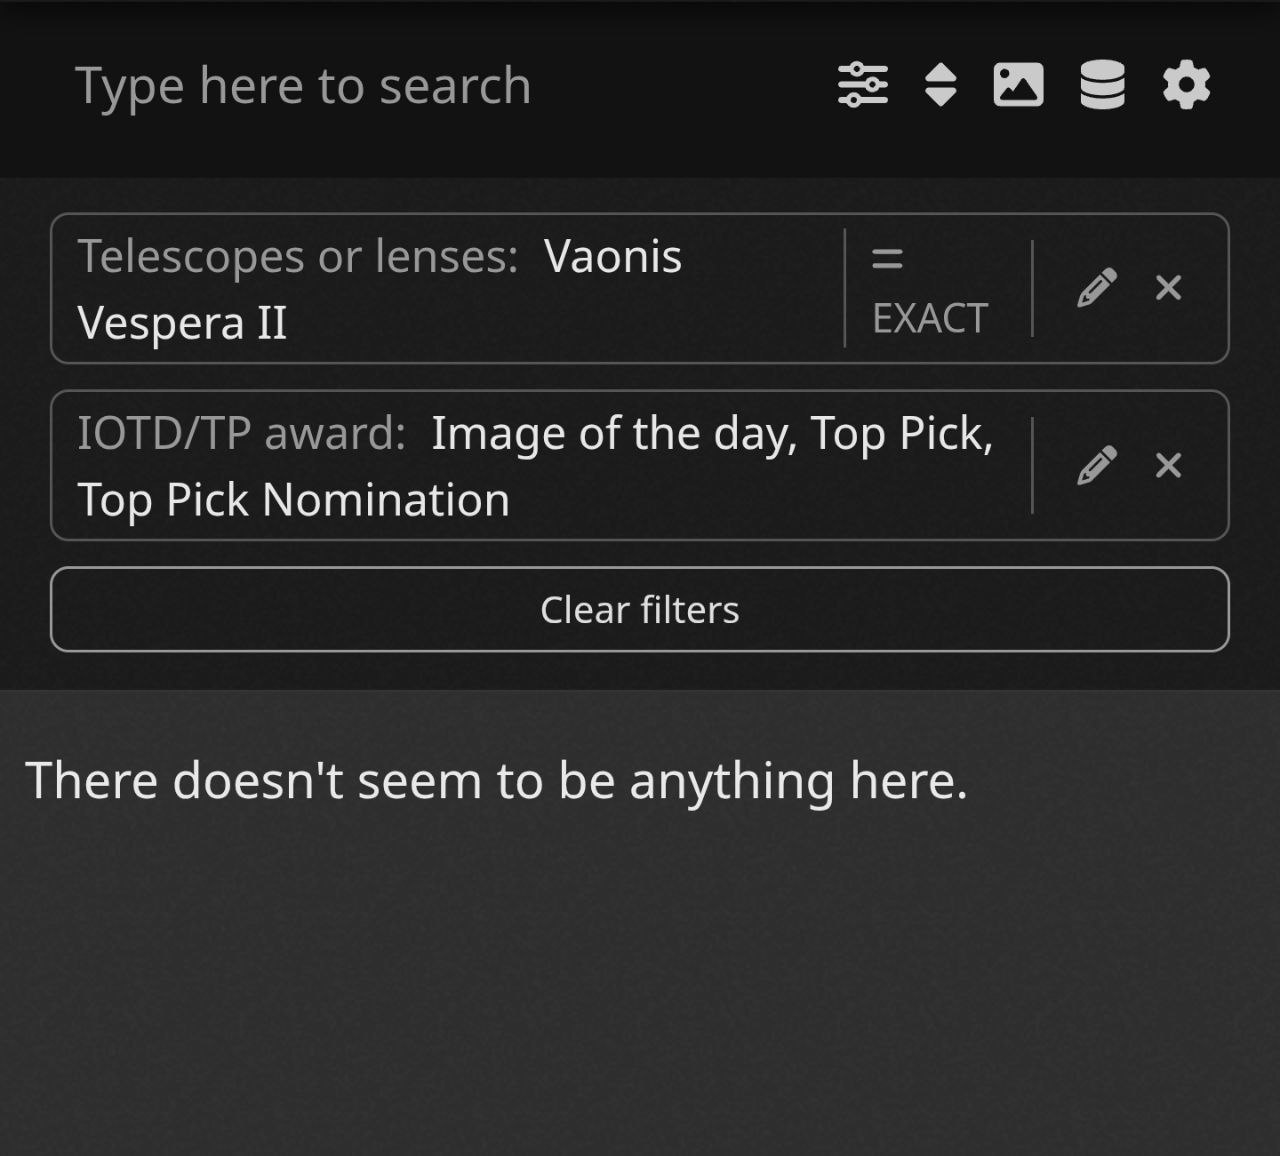Image resolution: width=1280 pixels, height=1156 pixels.
Task: Click the 'Image of the day' value text
Action: [x=613, y=434]
